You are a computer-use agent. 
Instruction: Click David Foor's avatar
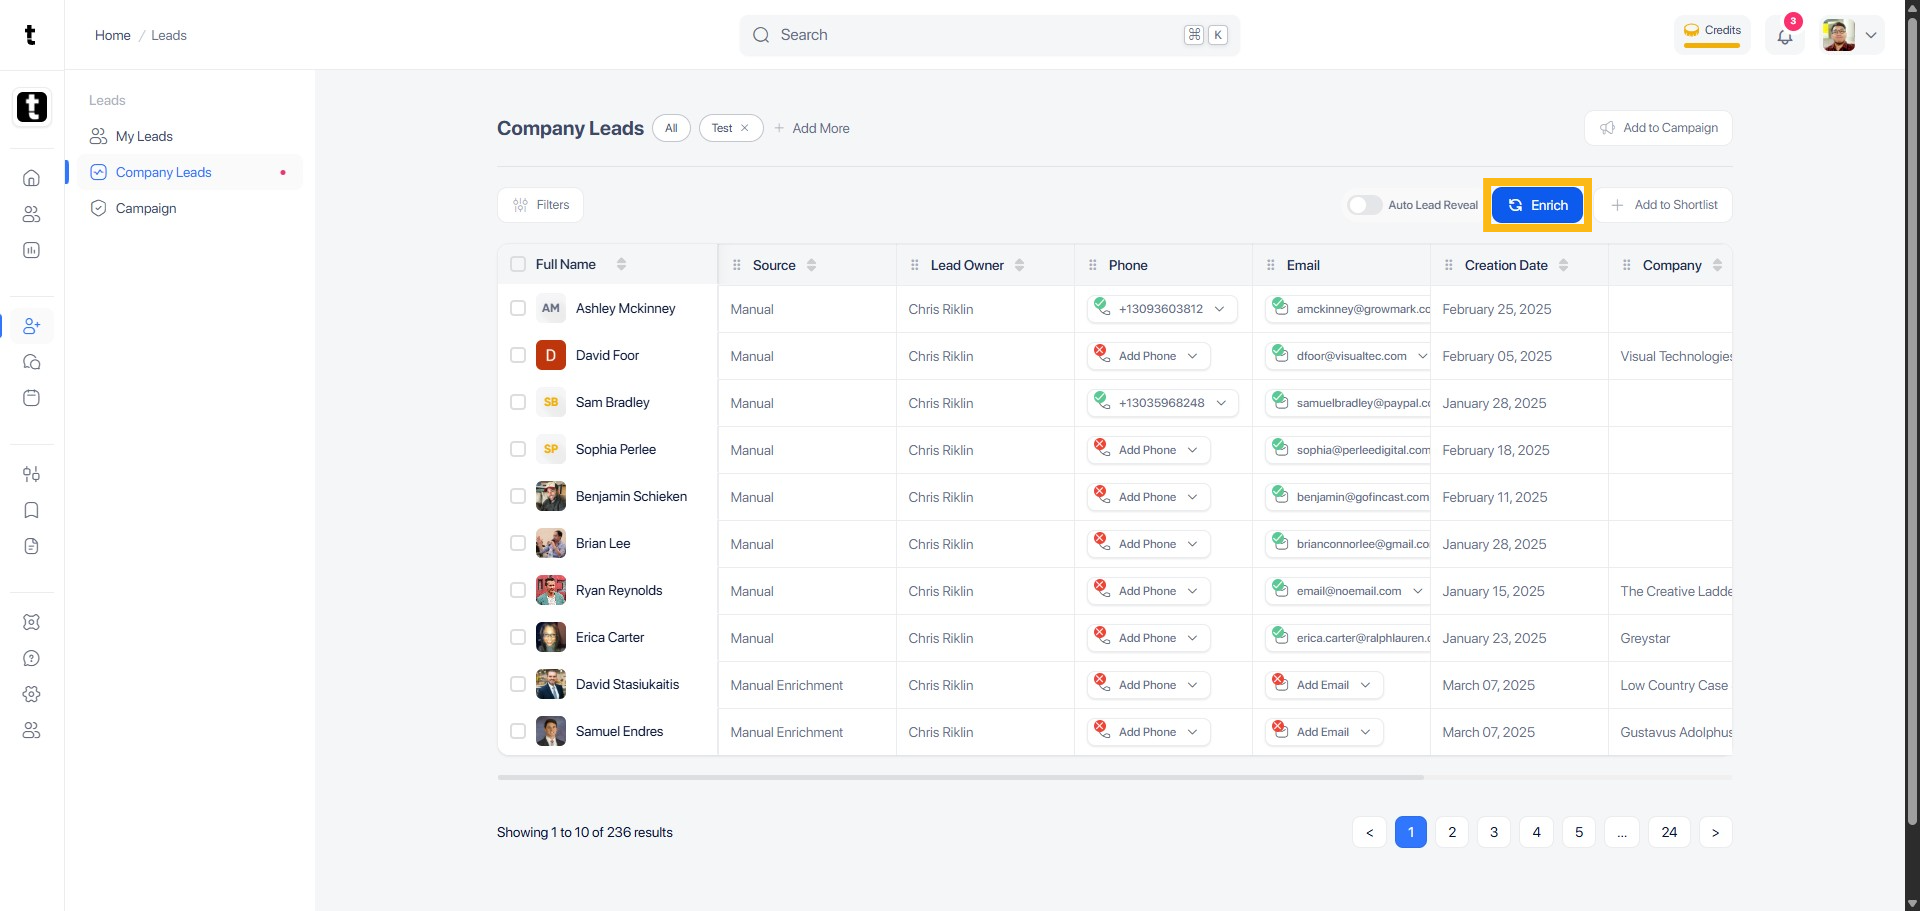click(x=551, y=355)
